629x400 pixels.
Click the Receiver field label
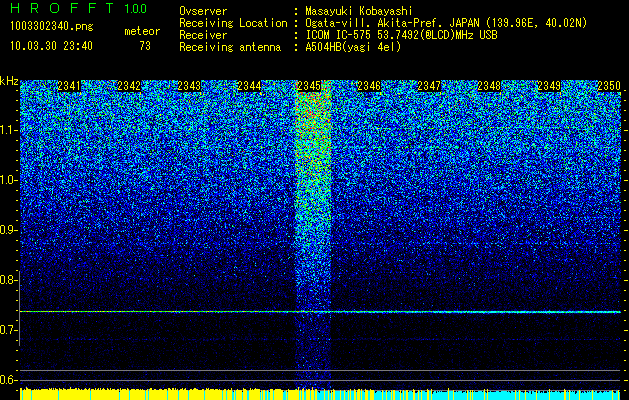203,35
